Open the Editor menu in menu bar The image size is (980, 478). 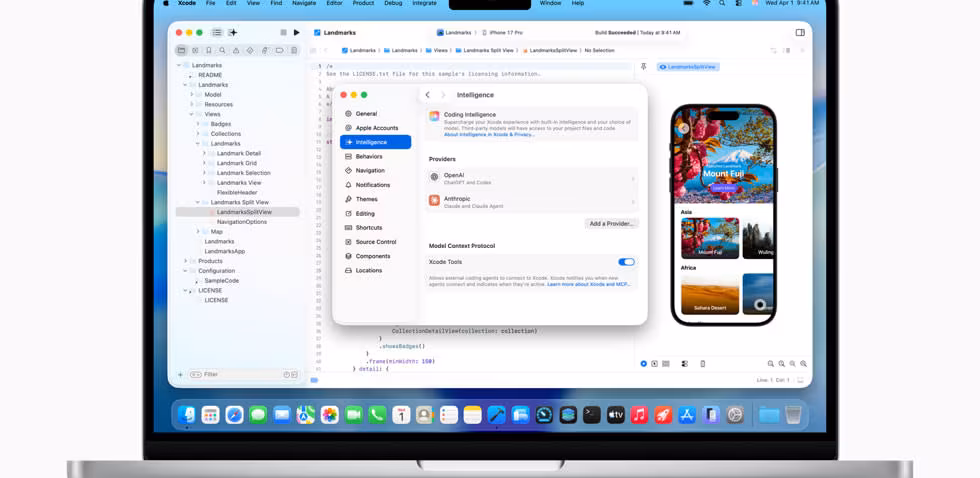[334, 3]
